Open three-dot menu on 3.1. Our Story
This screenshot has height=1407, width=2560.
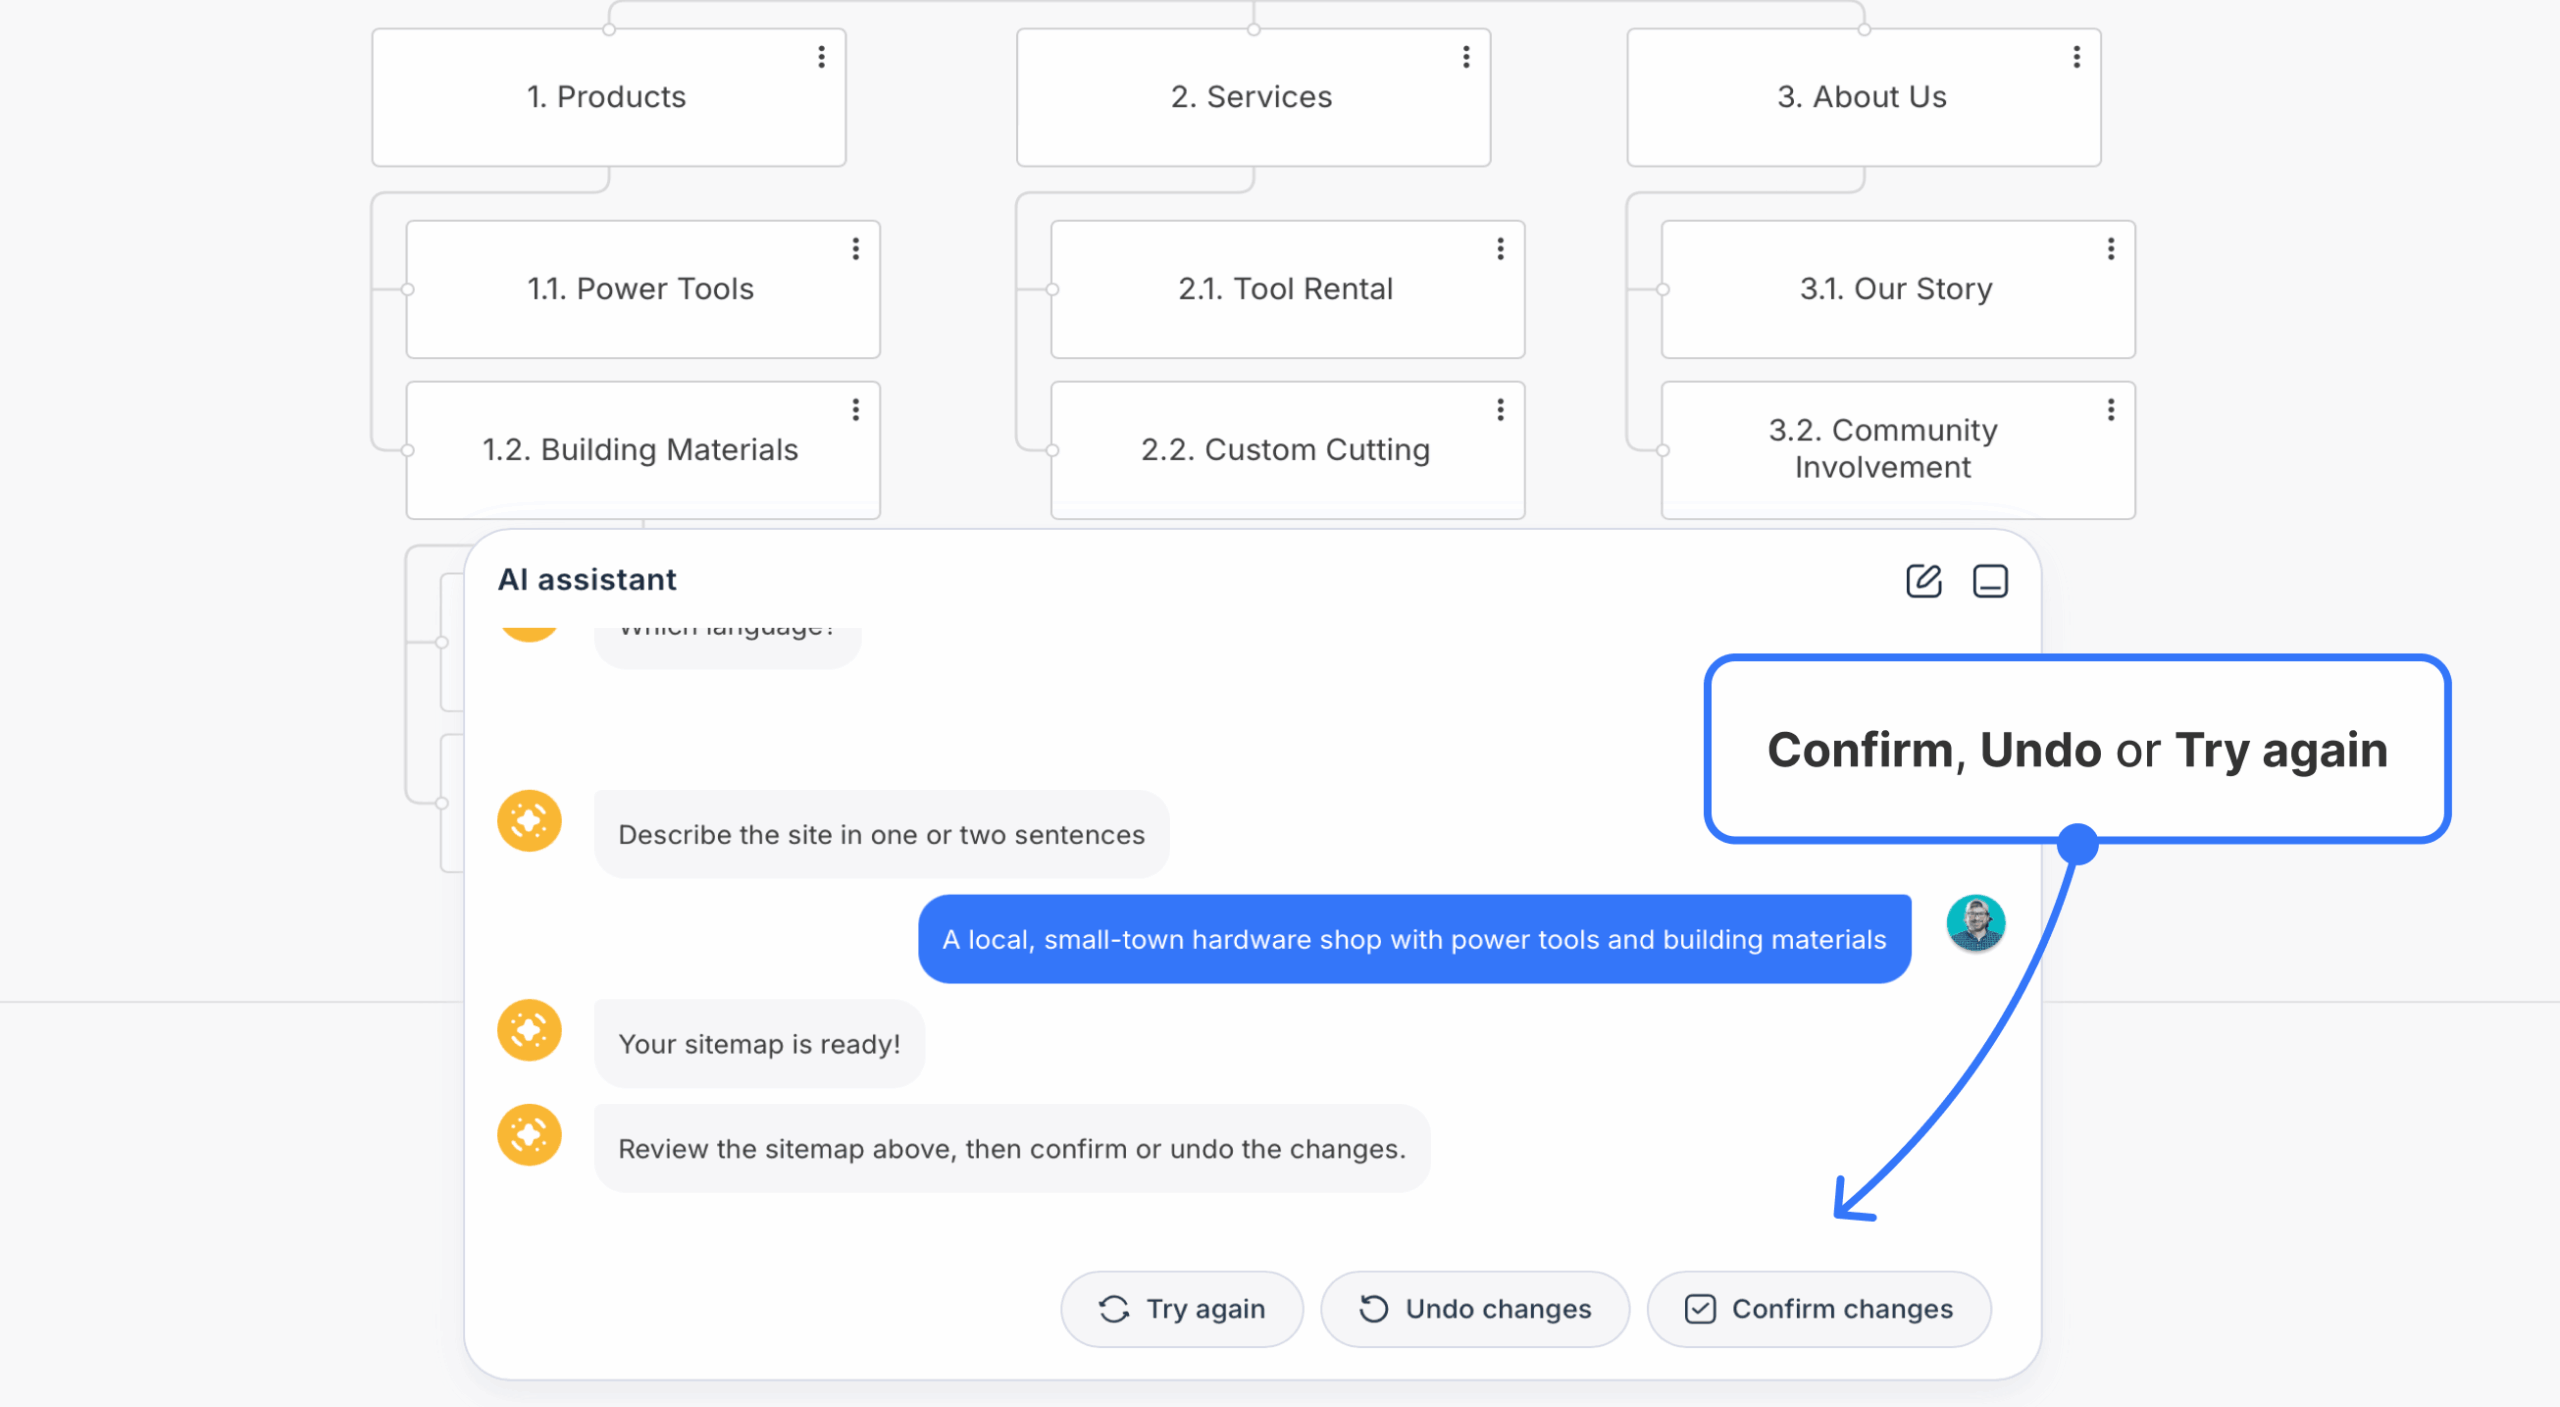click(x=2110, y=249)
